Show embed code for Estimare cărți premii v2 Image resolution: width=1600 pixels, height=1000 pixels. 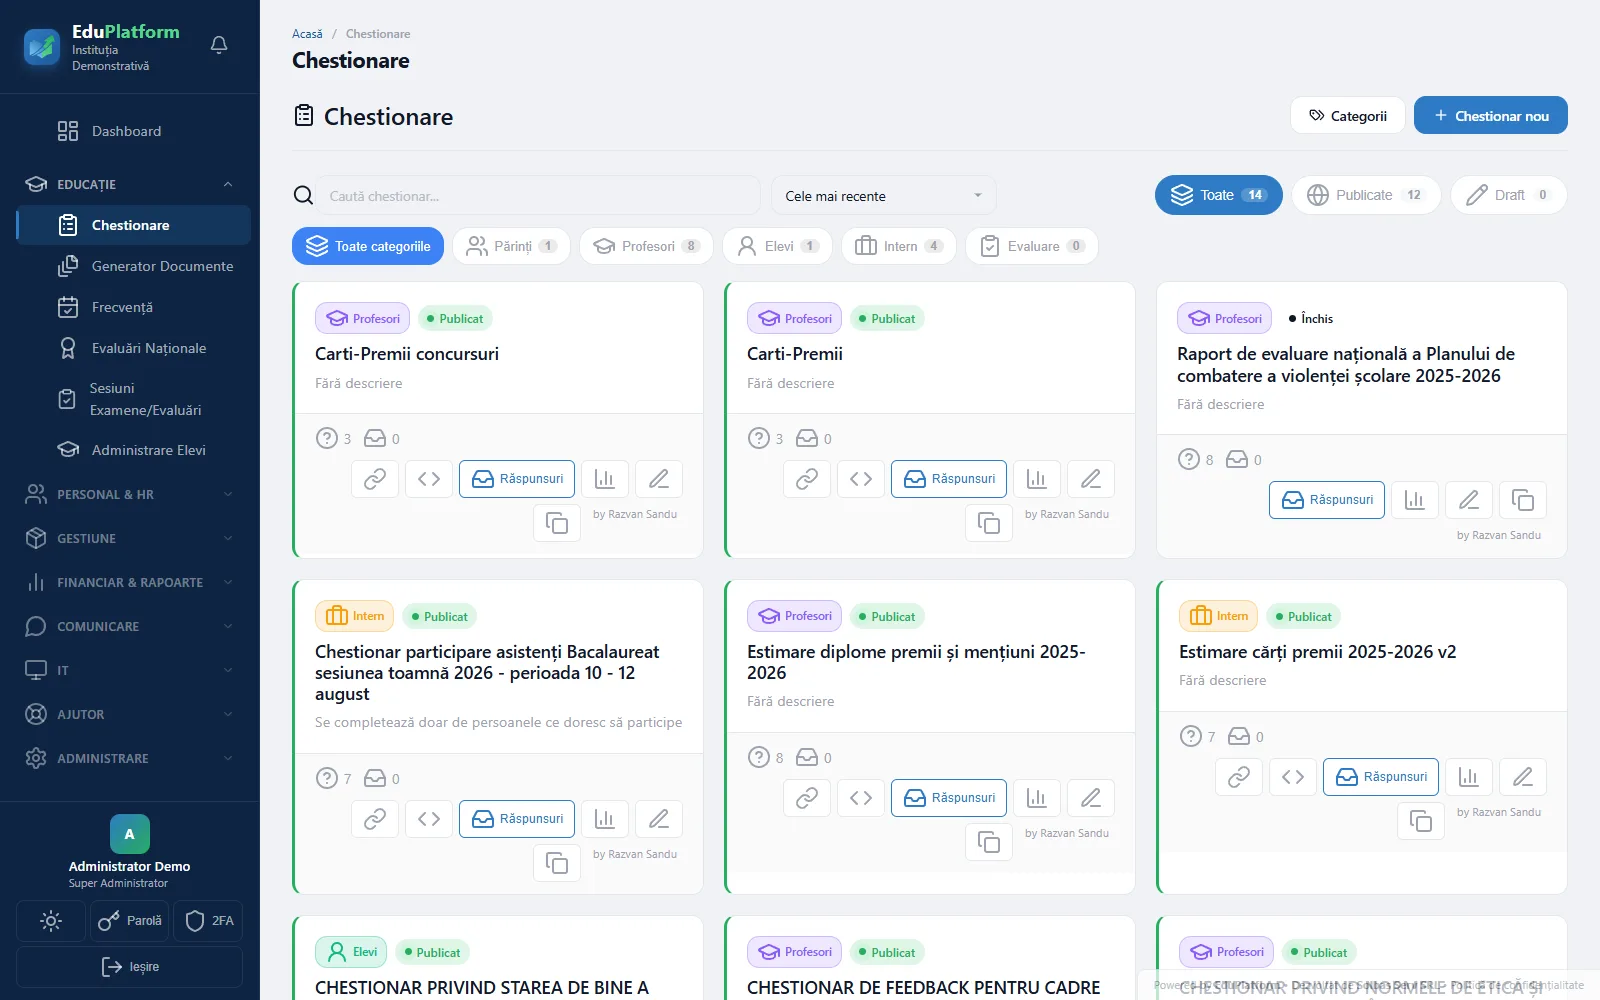(1293, 777)
